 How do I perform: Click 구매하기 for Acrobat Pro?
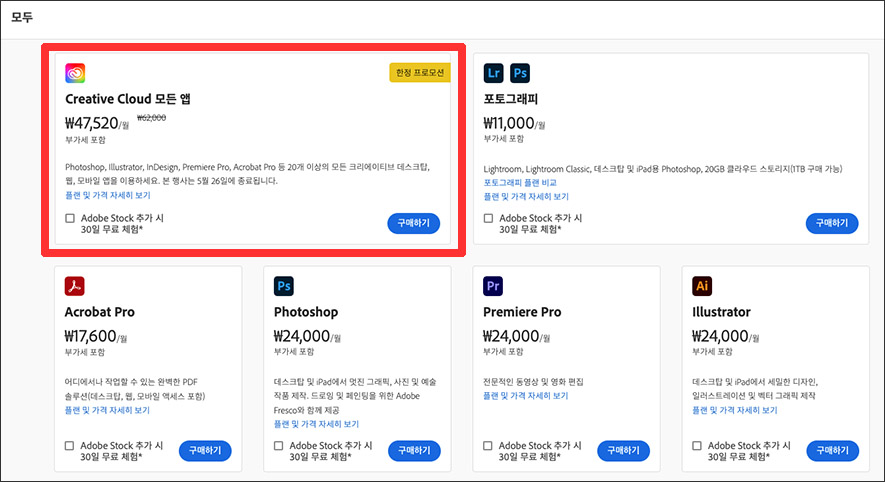tap(205, 450)
